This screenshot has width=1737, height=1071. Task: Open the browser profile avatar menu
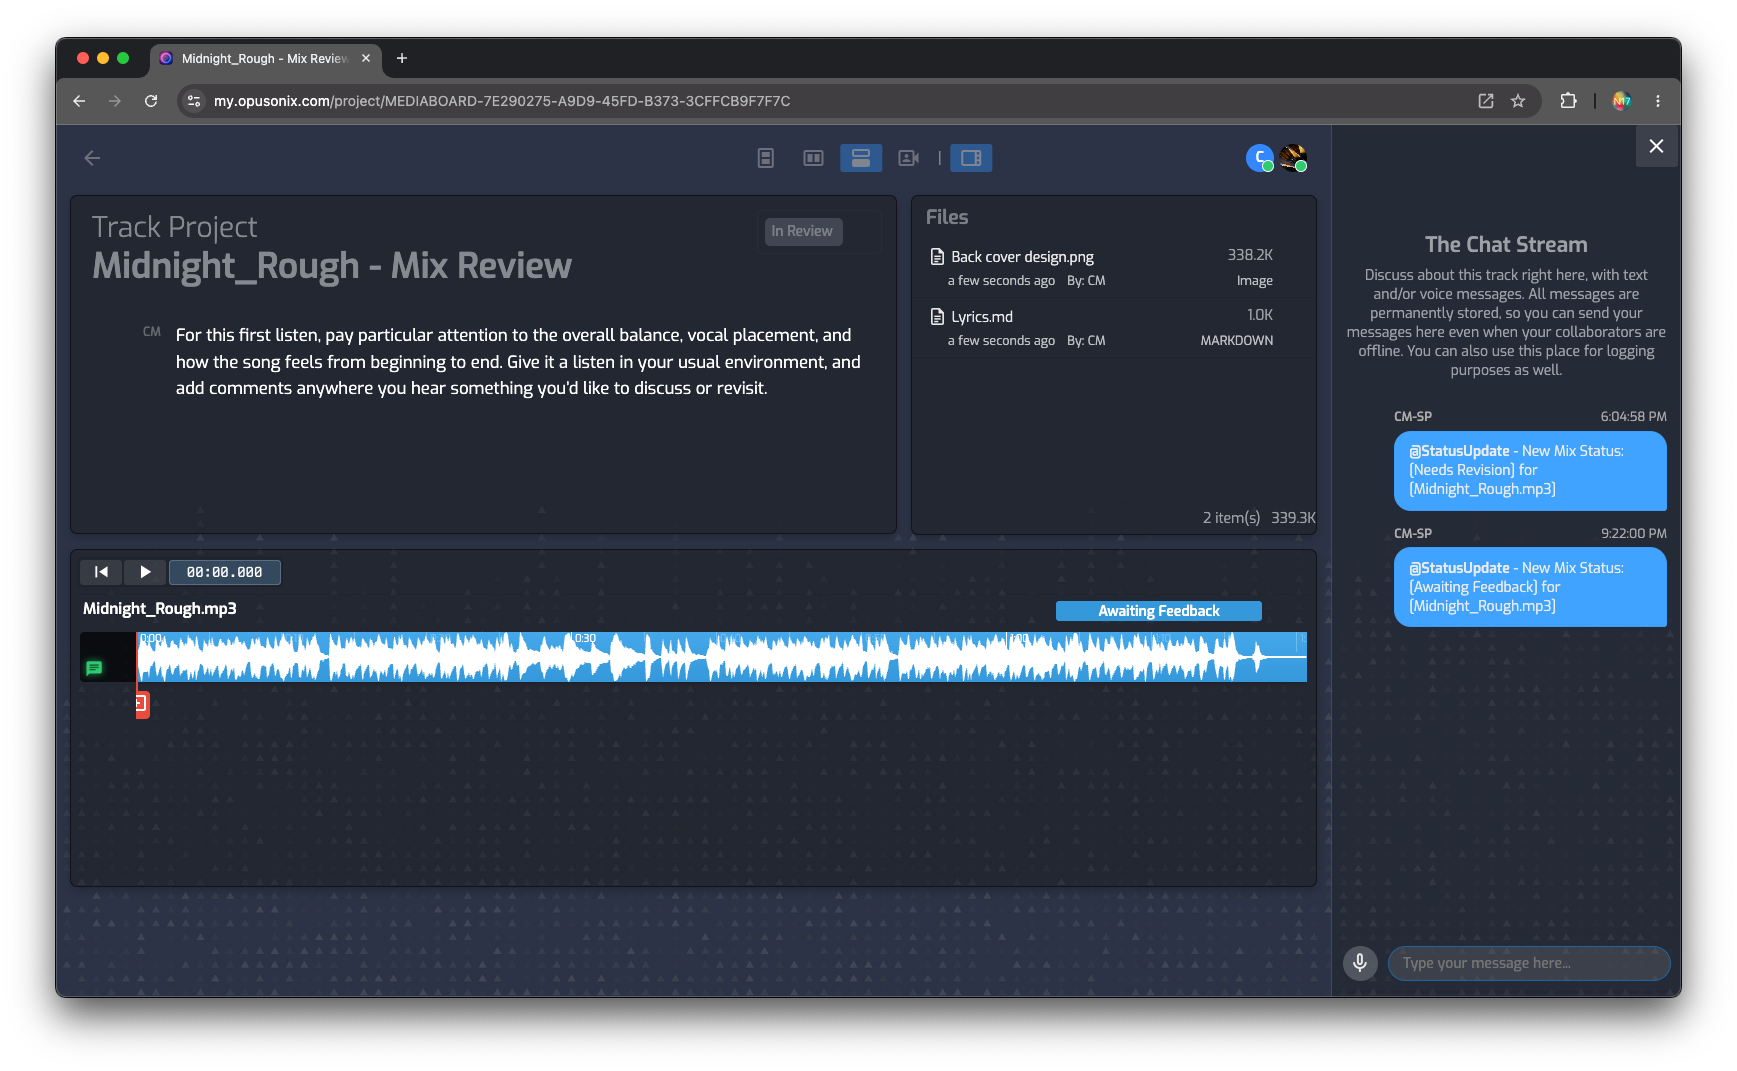1622,101
